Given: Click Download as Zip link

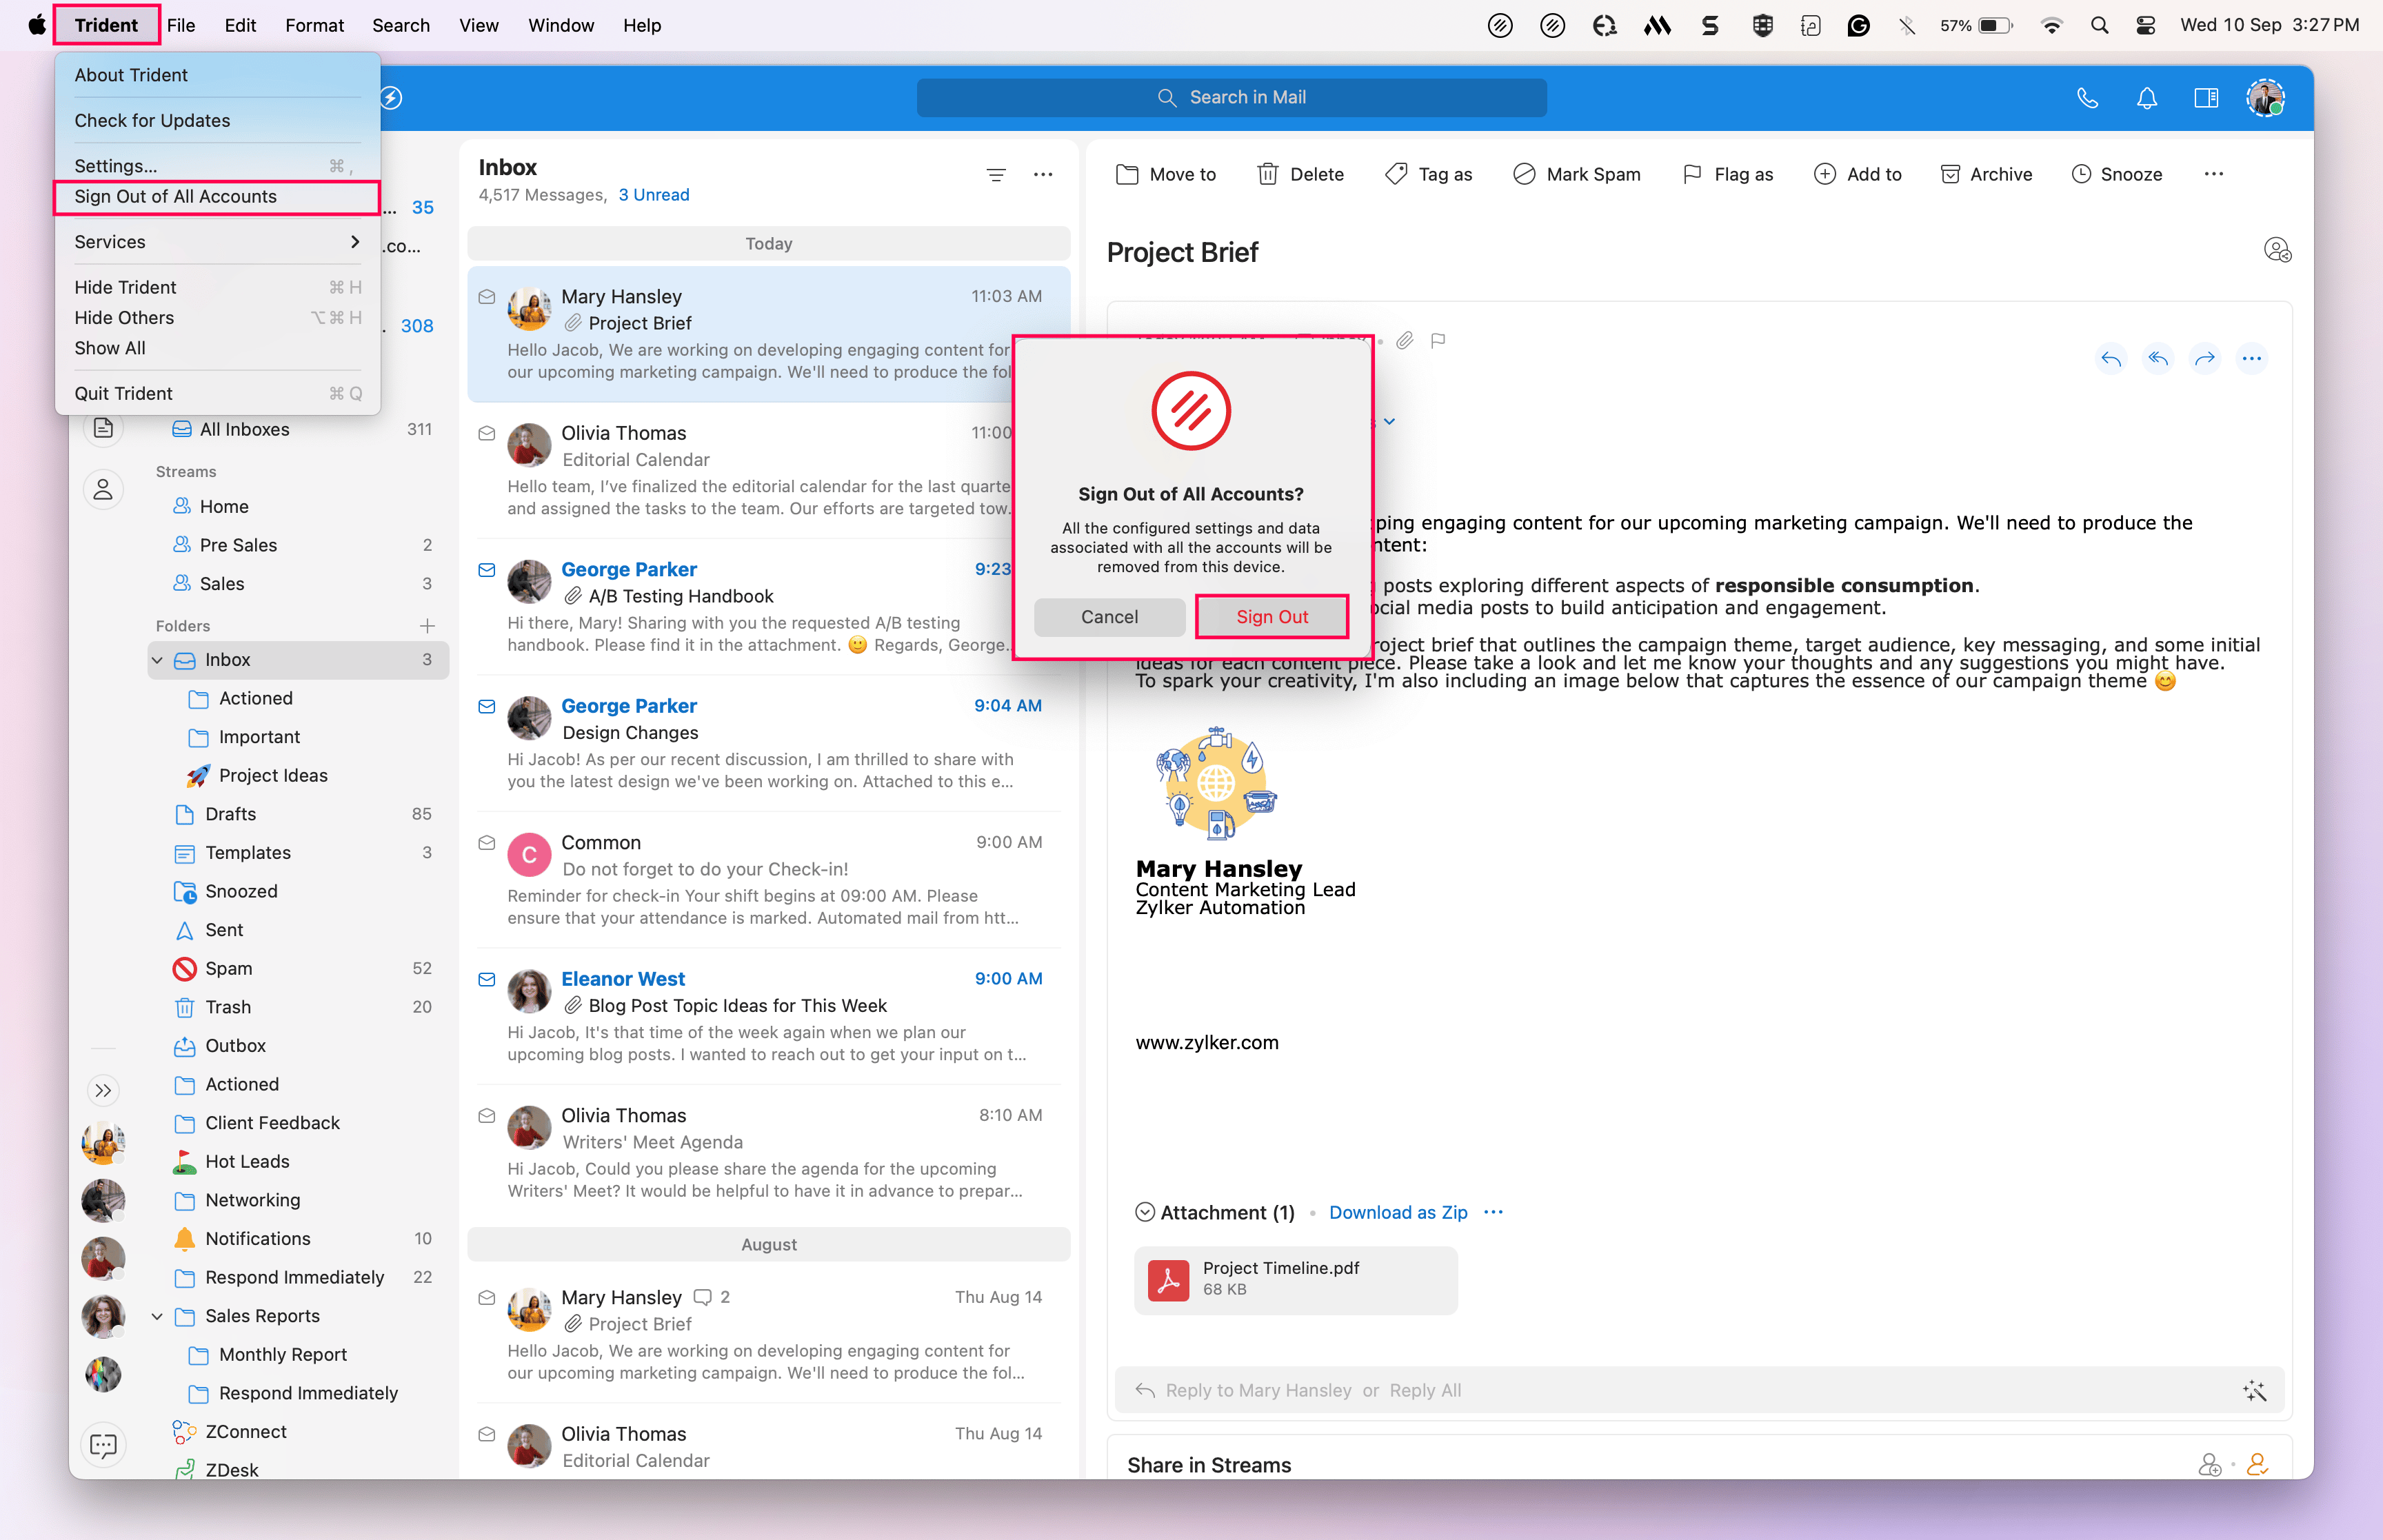Looking at the screenshot, I should click(1397, 1212).
